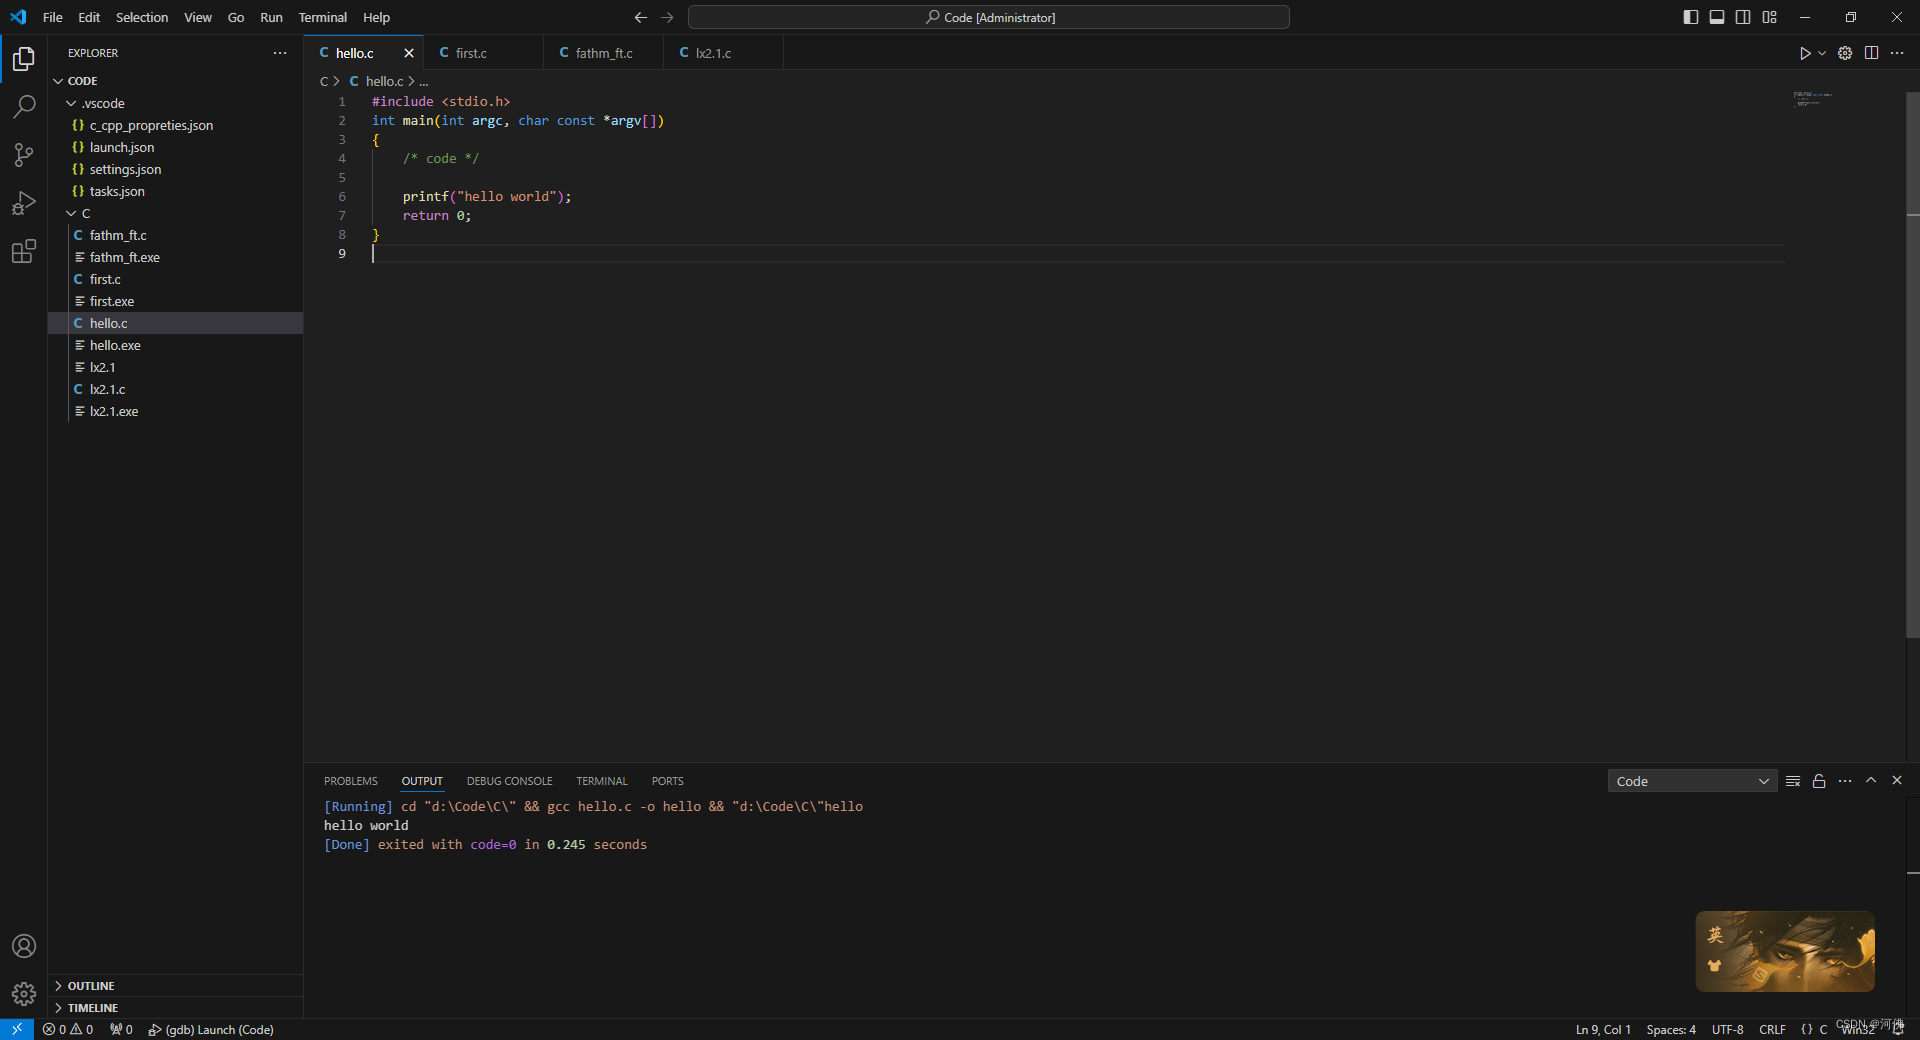Viewport: 1920px width, 1040px height.
Task: Open the Extensions view icon
Action: click(24, 251)
